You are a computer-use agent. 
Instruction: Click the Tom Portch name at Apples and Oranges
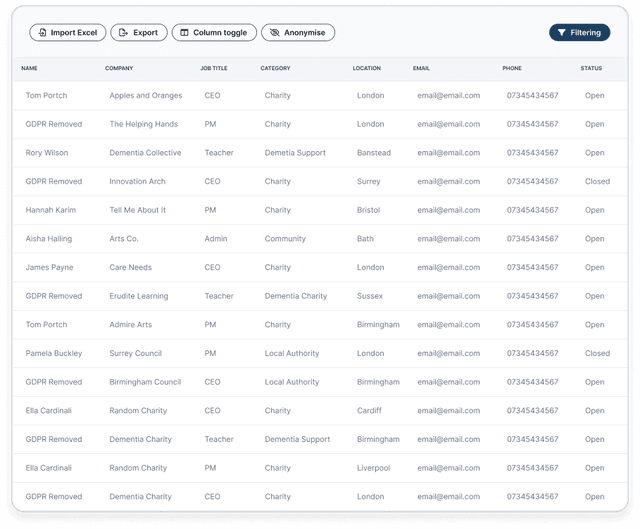point(47,96)
